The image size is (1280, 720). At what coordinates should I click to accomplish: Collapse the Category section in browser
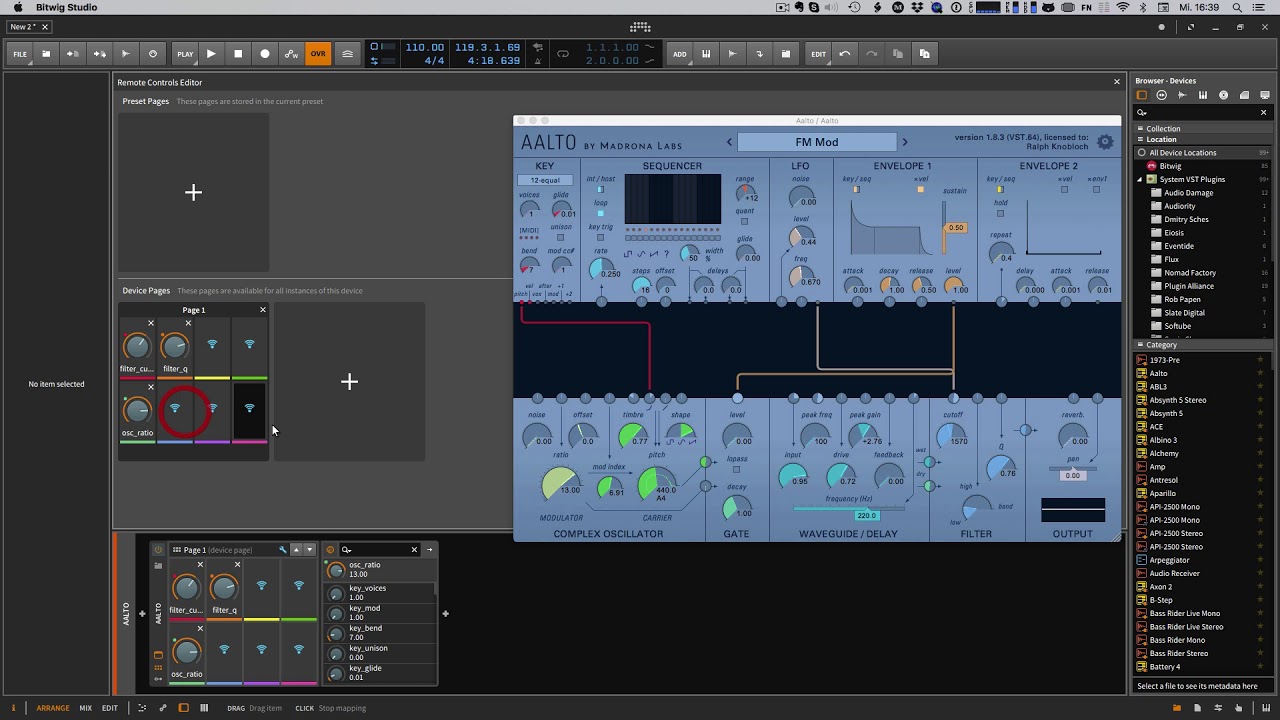coord(1140,345)
